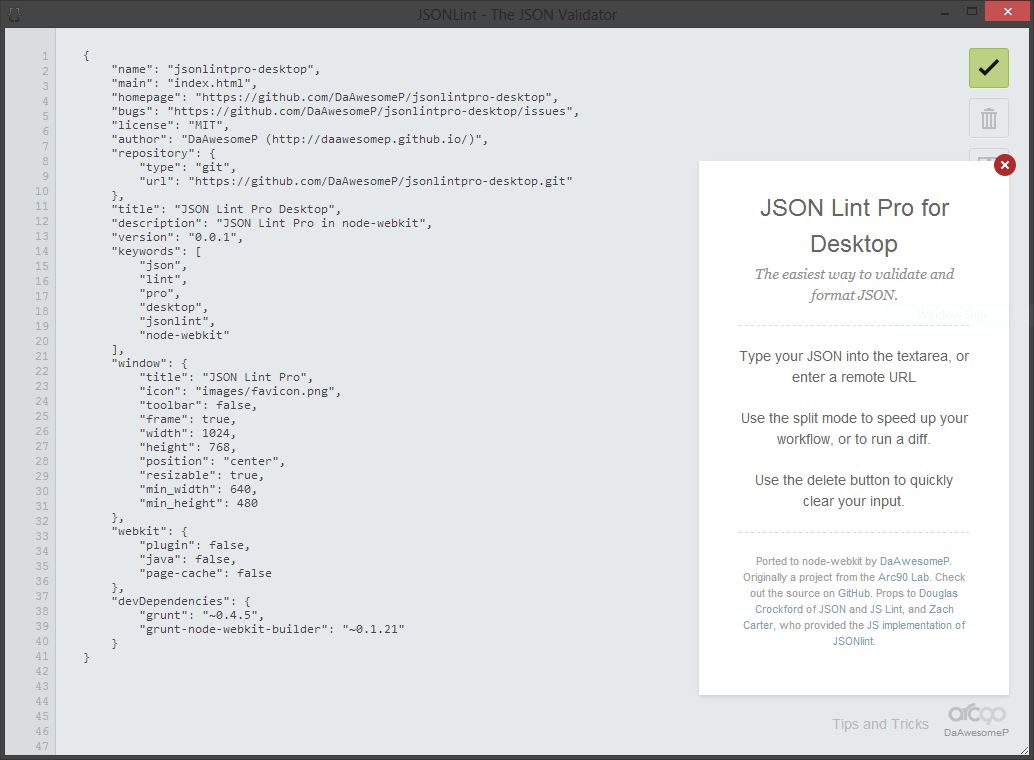Grab the window resize grip in the corner

[1024, 750]
